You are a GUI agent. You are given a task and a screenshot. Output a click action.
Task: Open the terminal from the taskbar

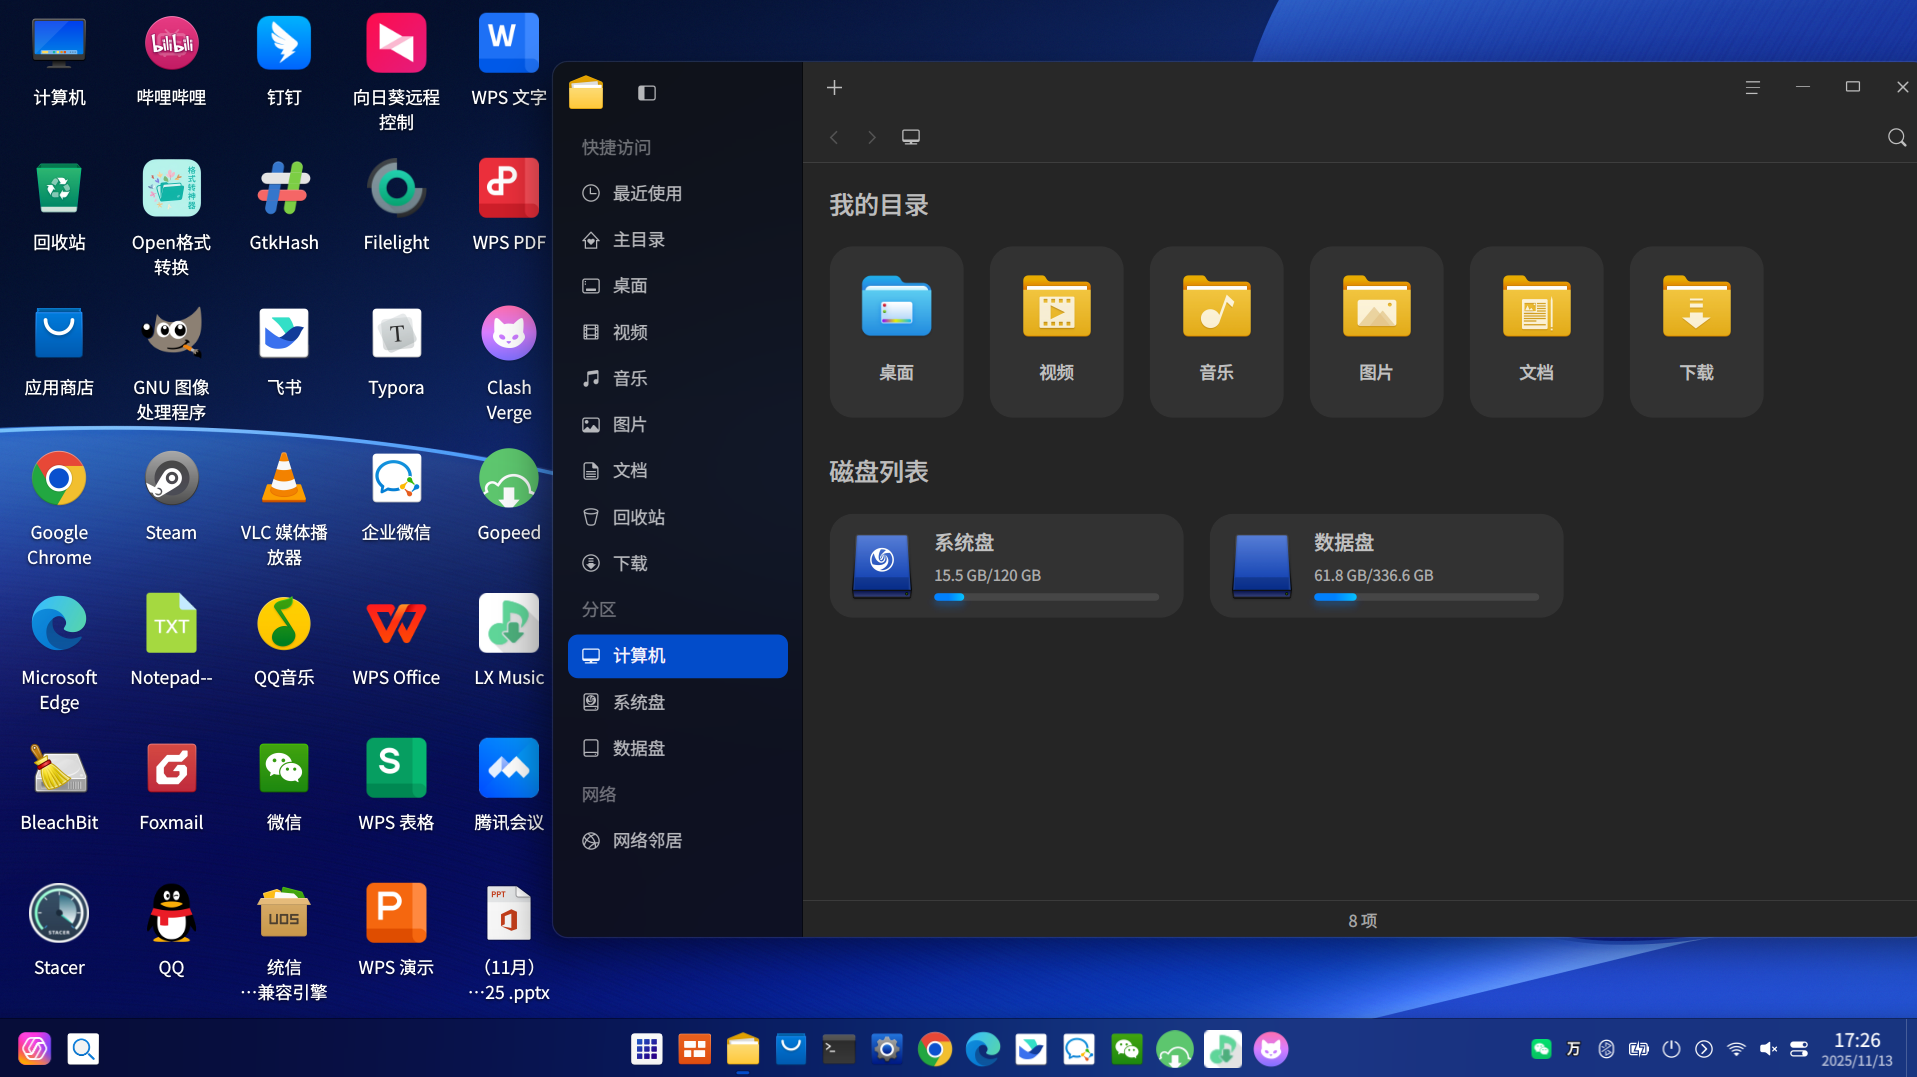click(x=839, y=1049)
